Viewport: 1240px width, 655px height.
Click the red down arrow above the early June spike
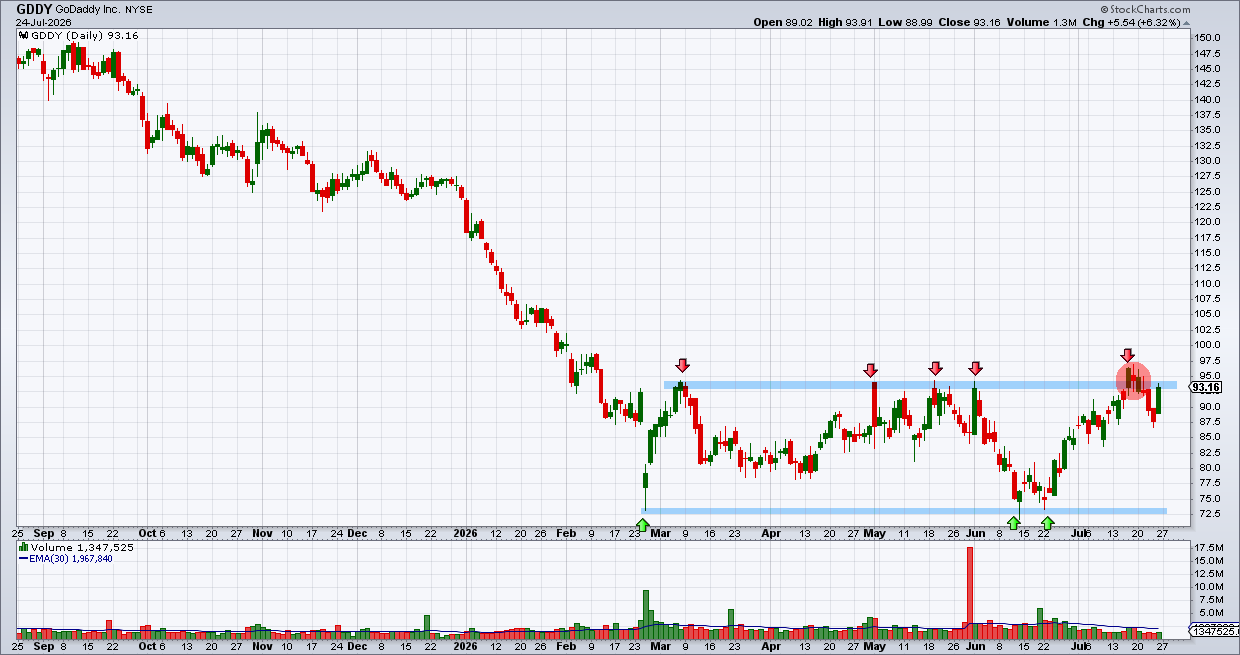pyautogui.click(x=975, y=368)
